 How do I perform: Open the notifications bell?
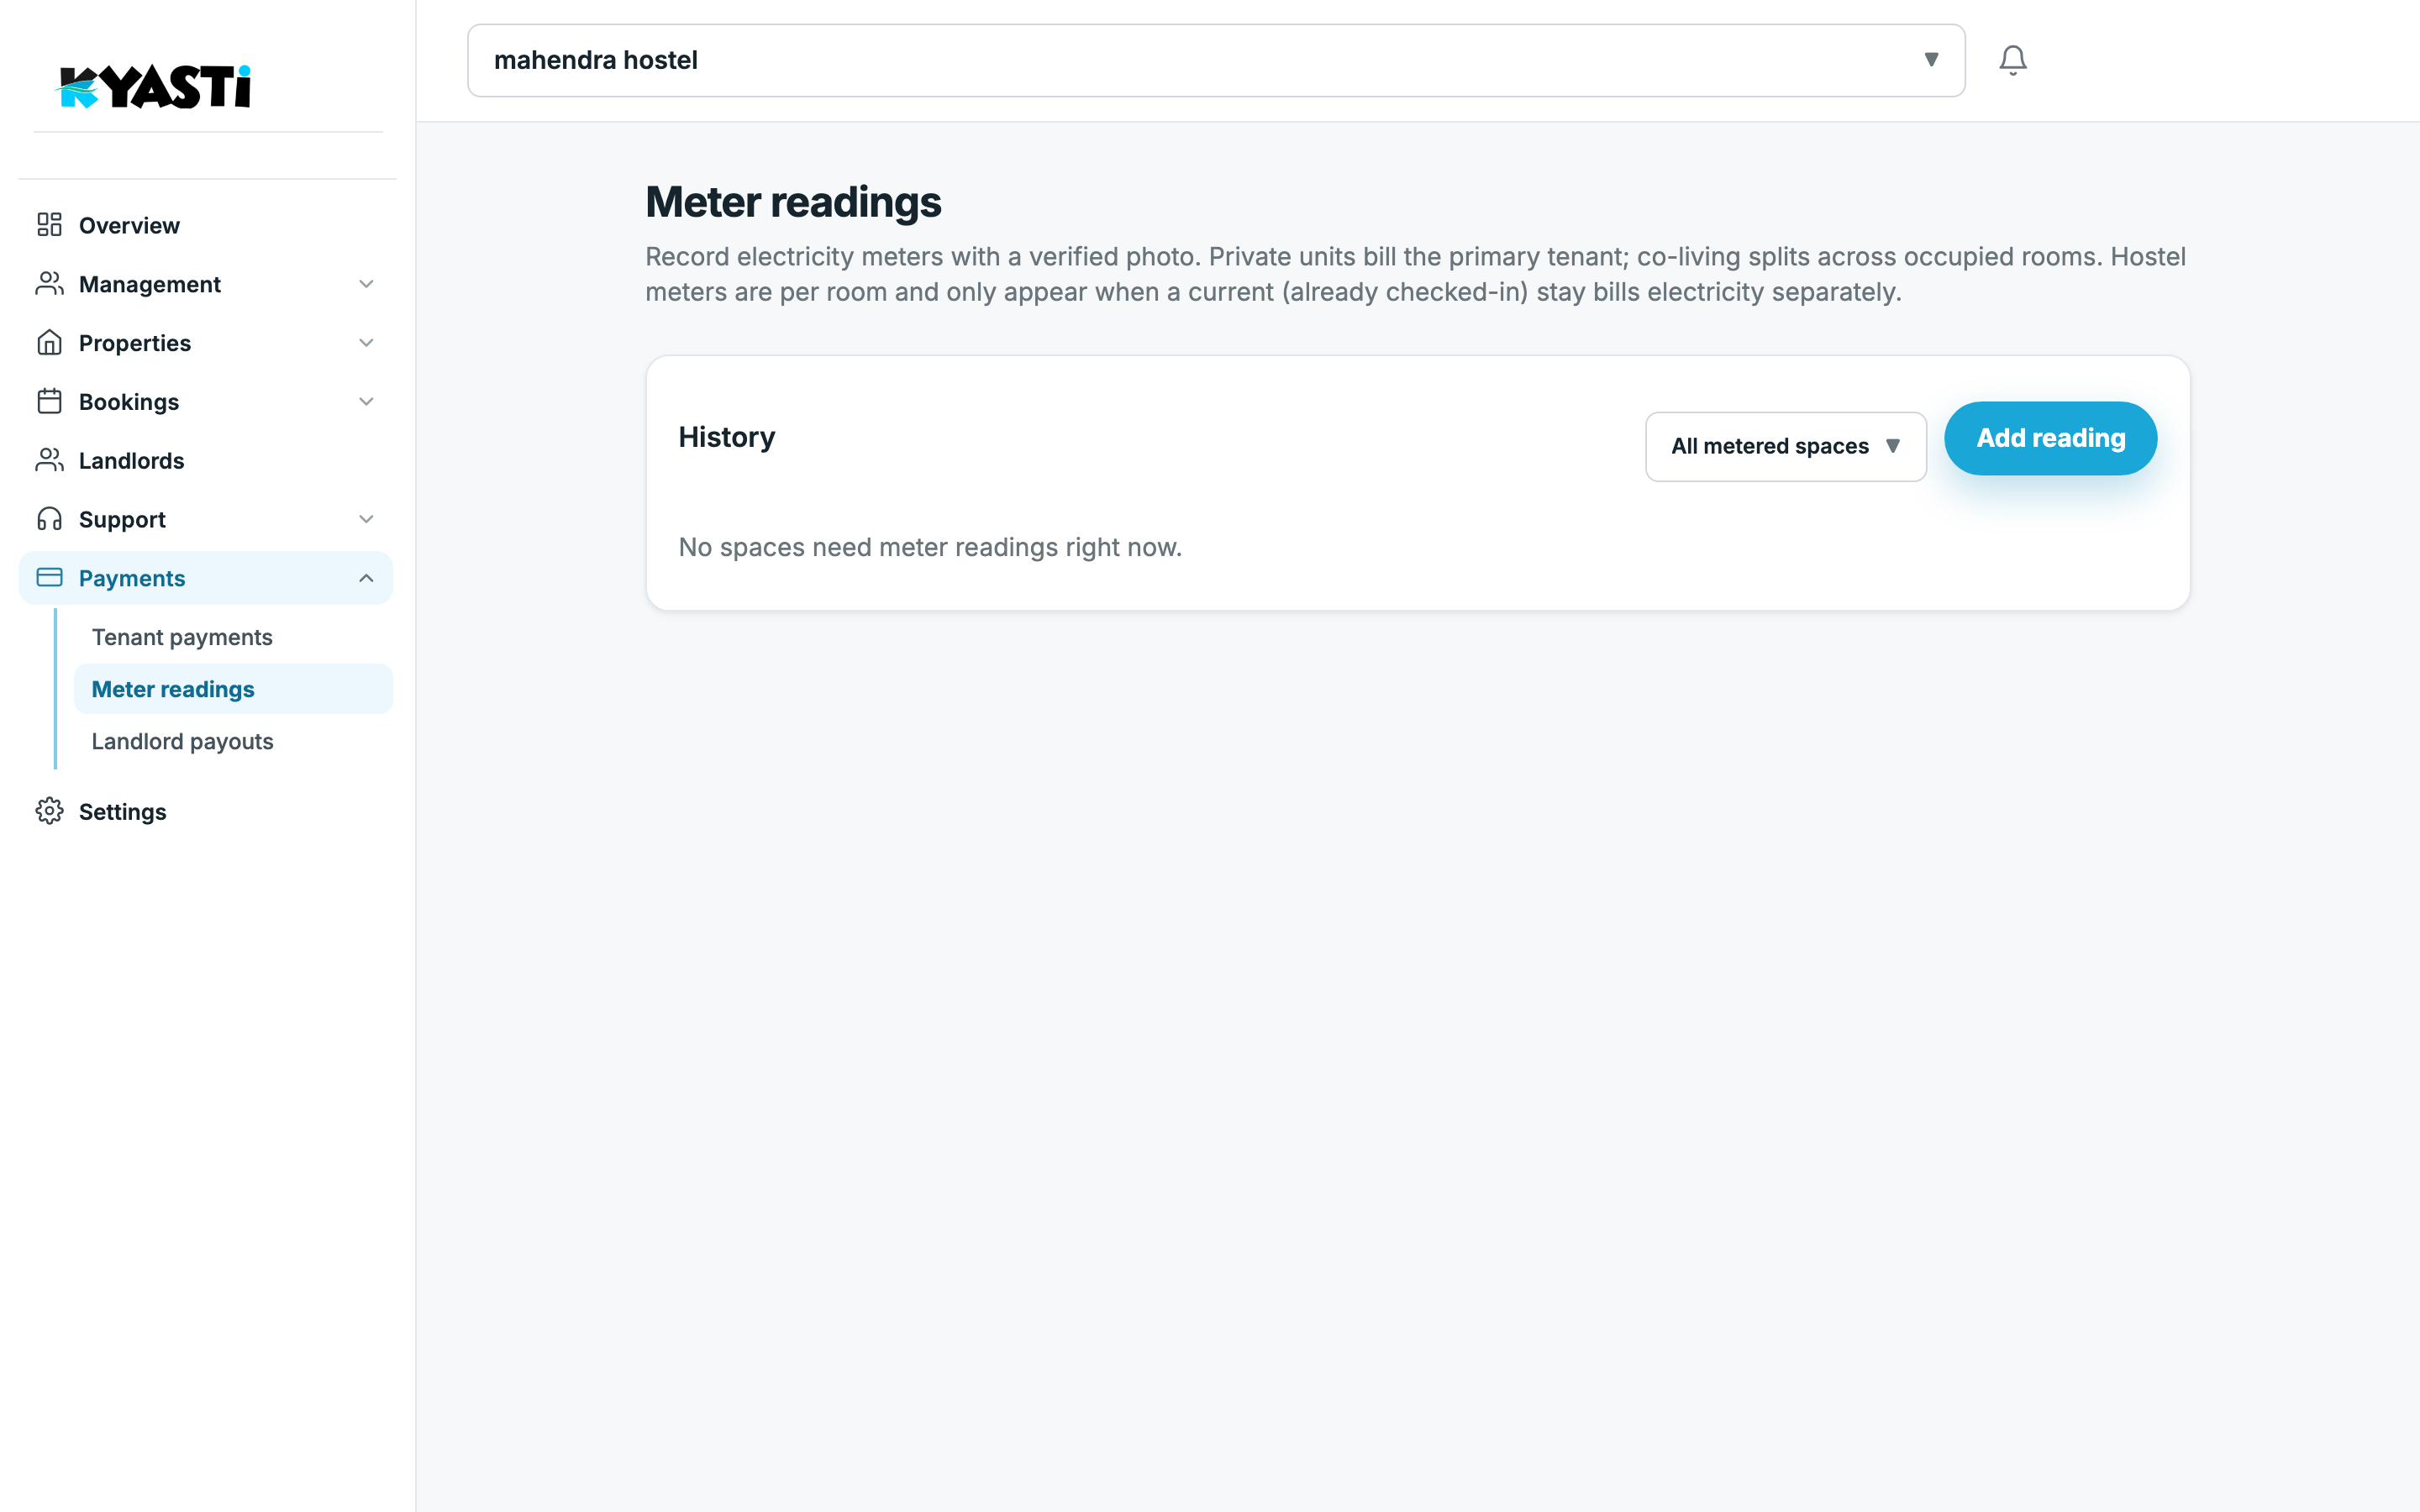pos(2012,60)
